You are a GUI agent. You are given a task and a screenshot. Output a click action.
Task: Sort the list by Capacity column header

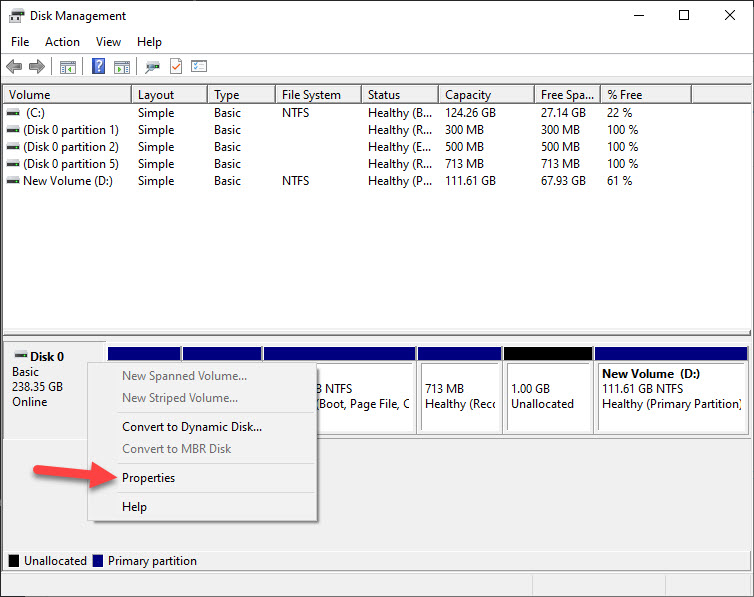pos(467,95)
